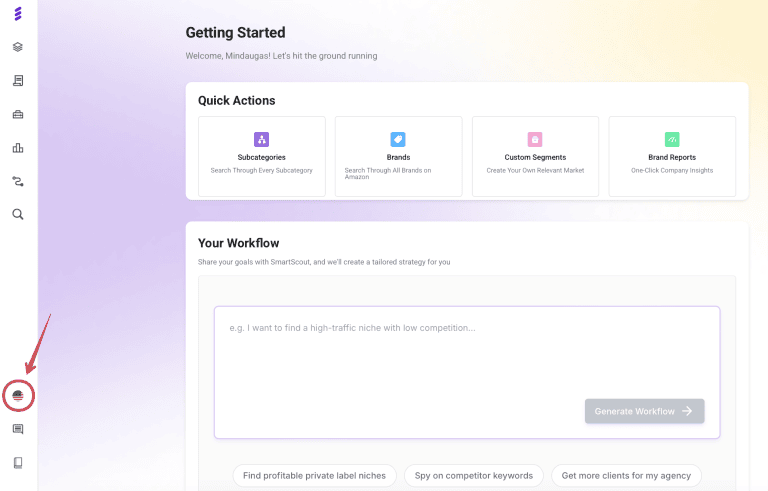Open the stacked layers sidebar icon
This screenshot has width=768, height=491.
pyautogui.click(x=18, y=47)
